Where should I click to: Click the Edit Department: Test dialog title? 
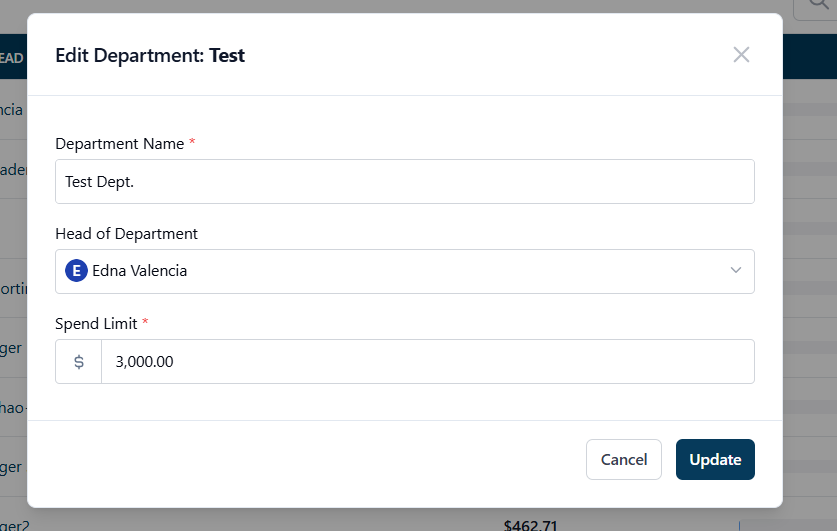tap(150, 56)
